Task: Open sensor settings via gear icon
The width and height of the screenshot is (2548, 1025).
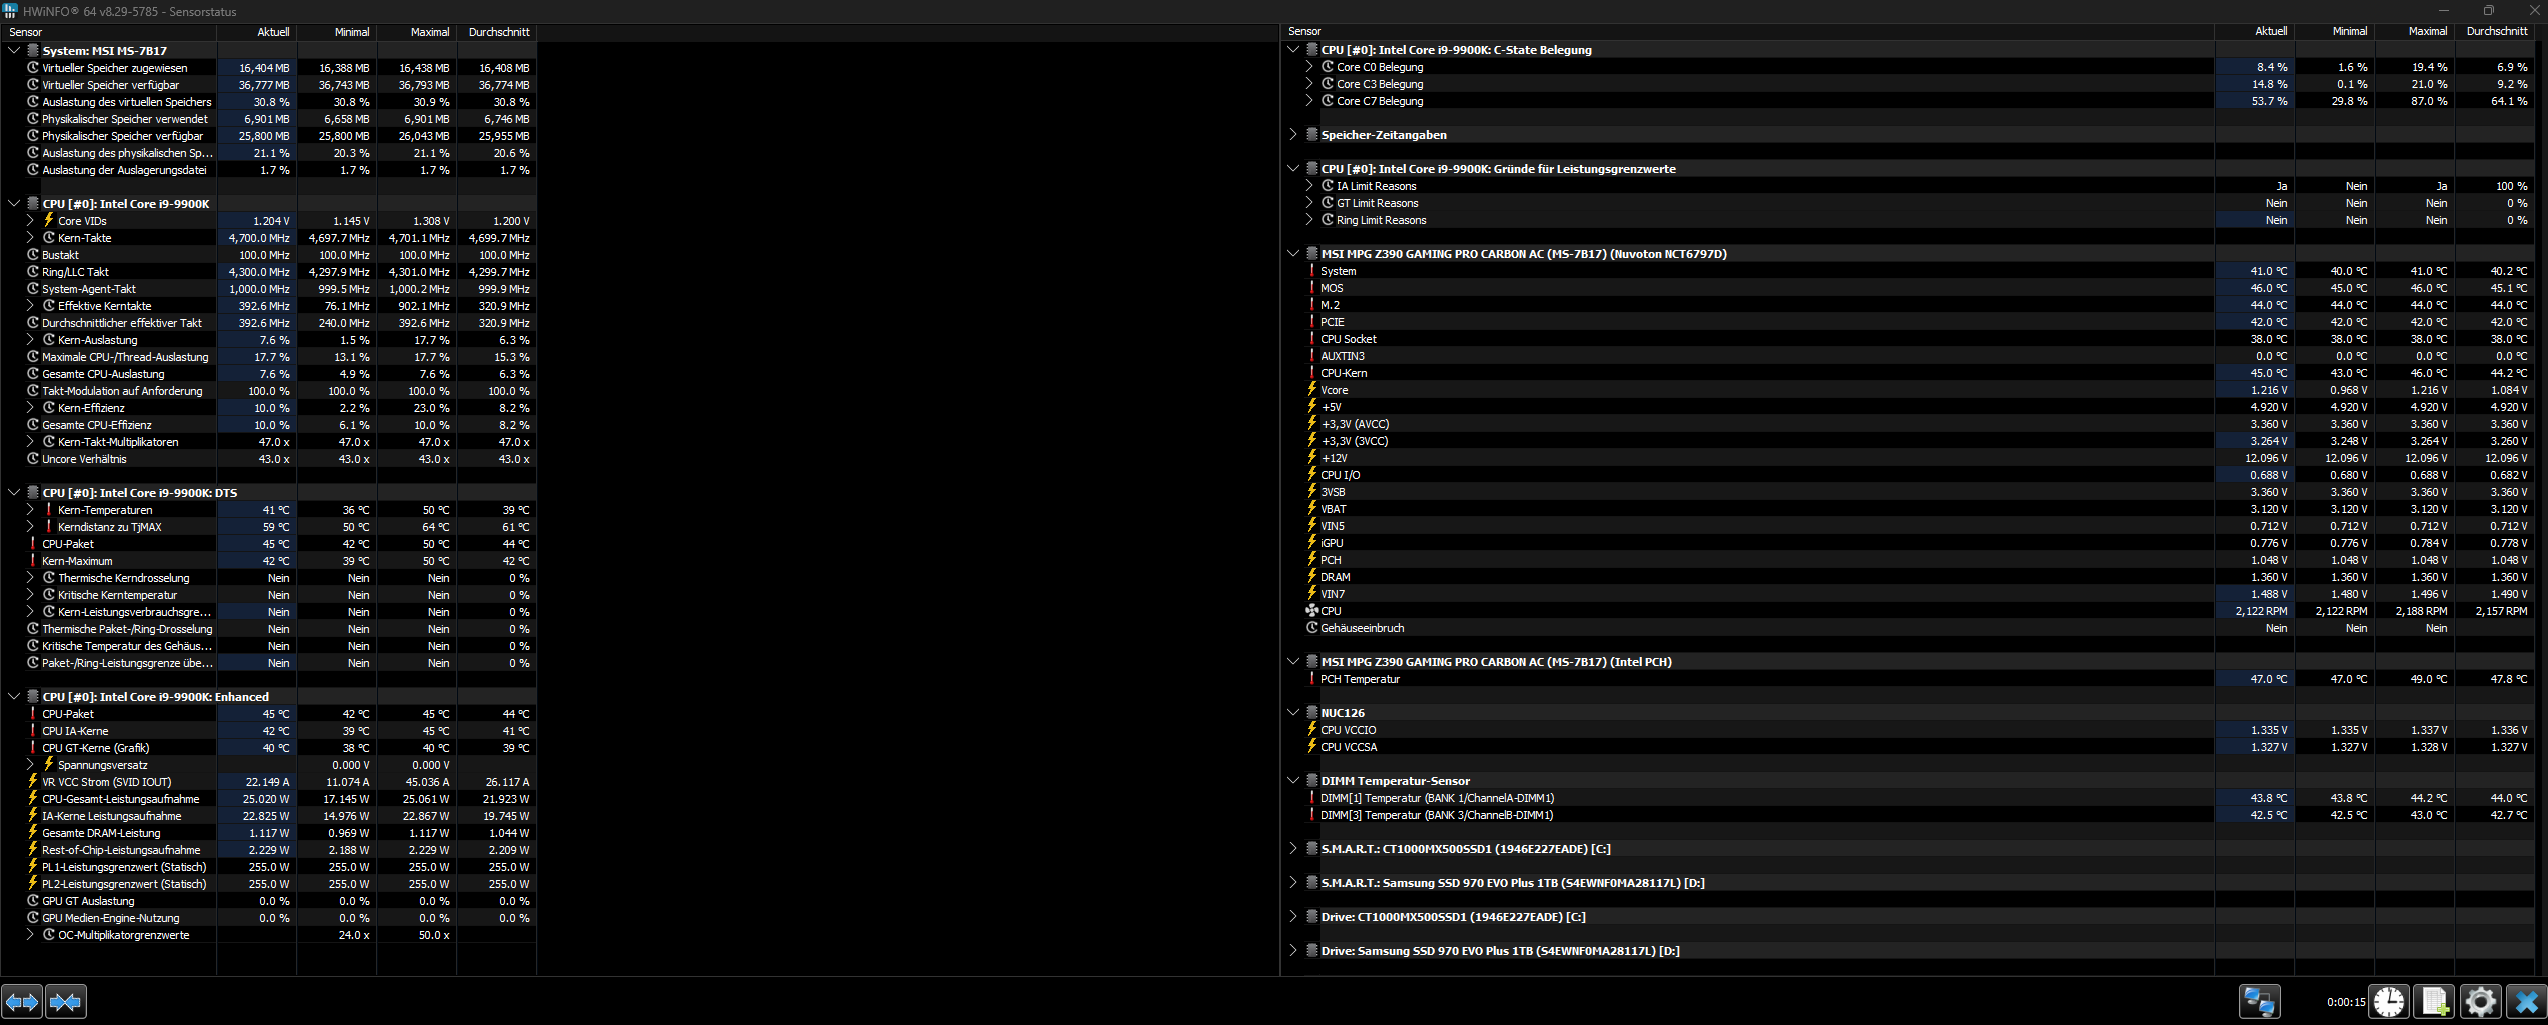Action: pyautogui.click(x=2480, y=1001)
